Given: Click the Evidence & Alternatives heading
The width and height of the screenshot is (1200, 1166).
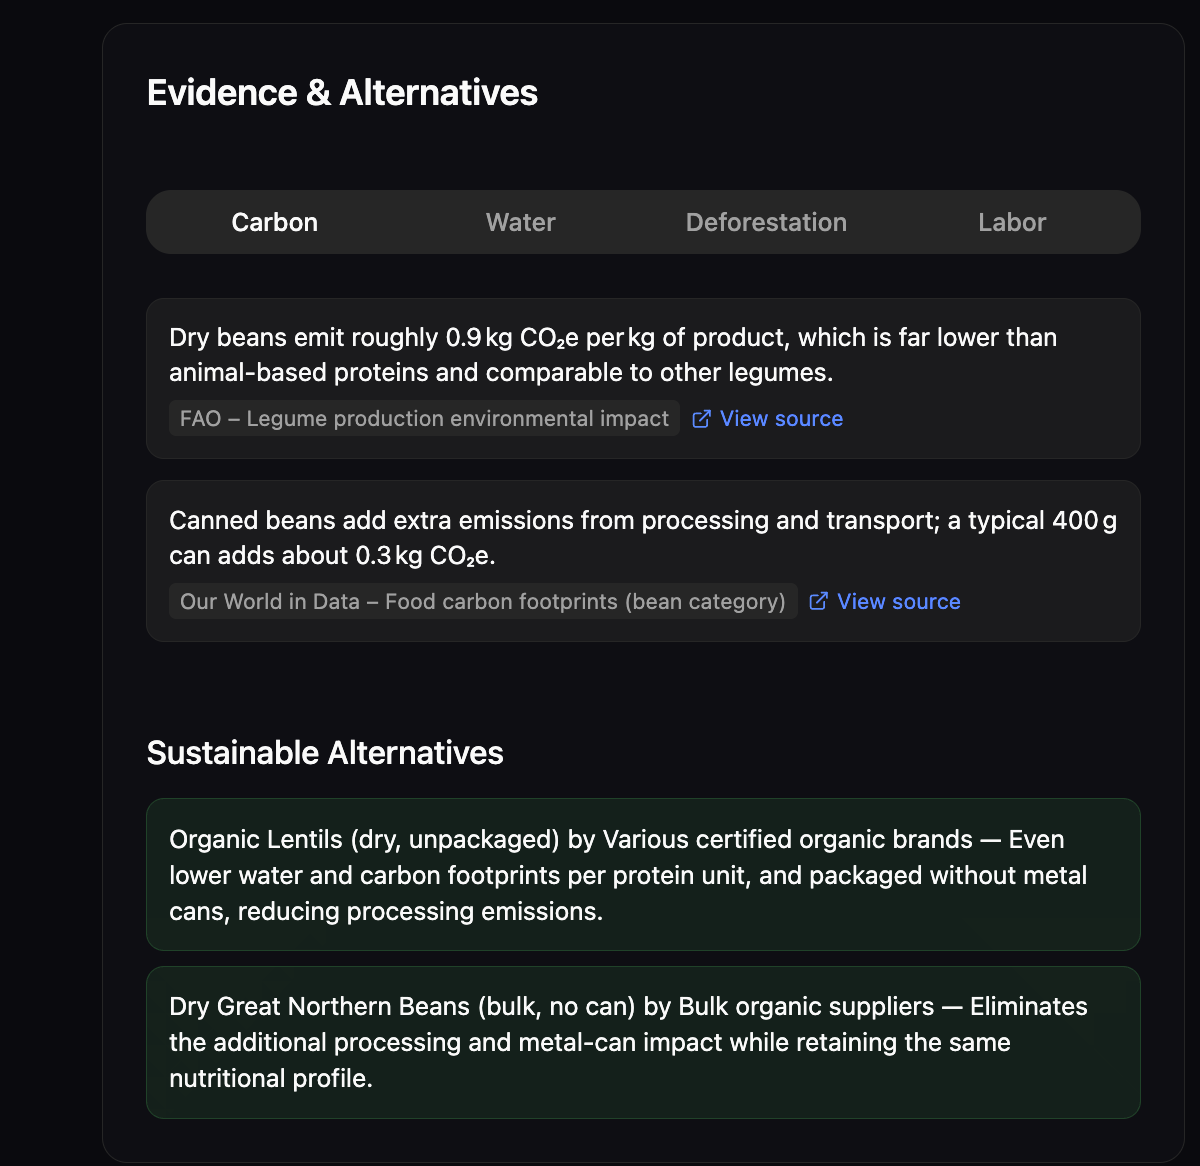Looking at the screenshot, I should 342,93.
